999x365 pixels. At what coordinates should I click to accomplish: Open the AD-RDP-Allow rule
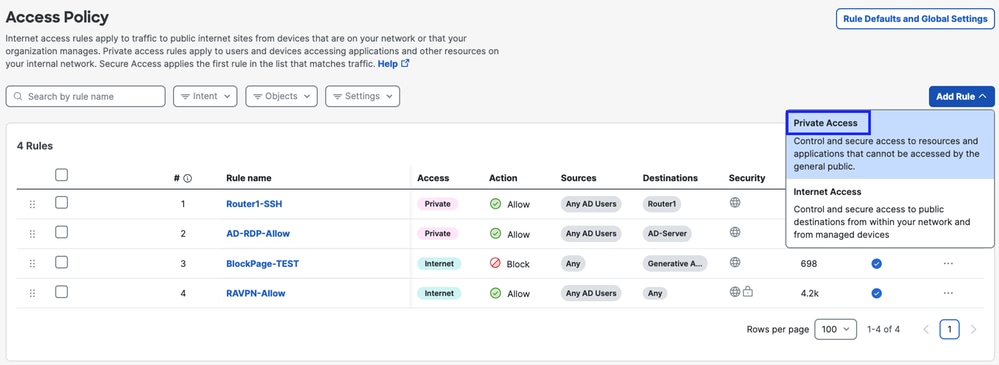258,234
